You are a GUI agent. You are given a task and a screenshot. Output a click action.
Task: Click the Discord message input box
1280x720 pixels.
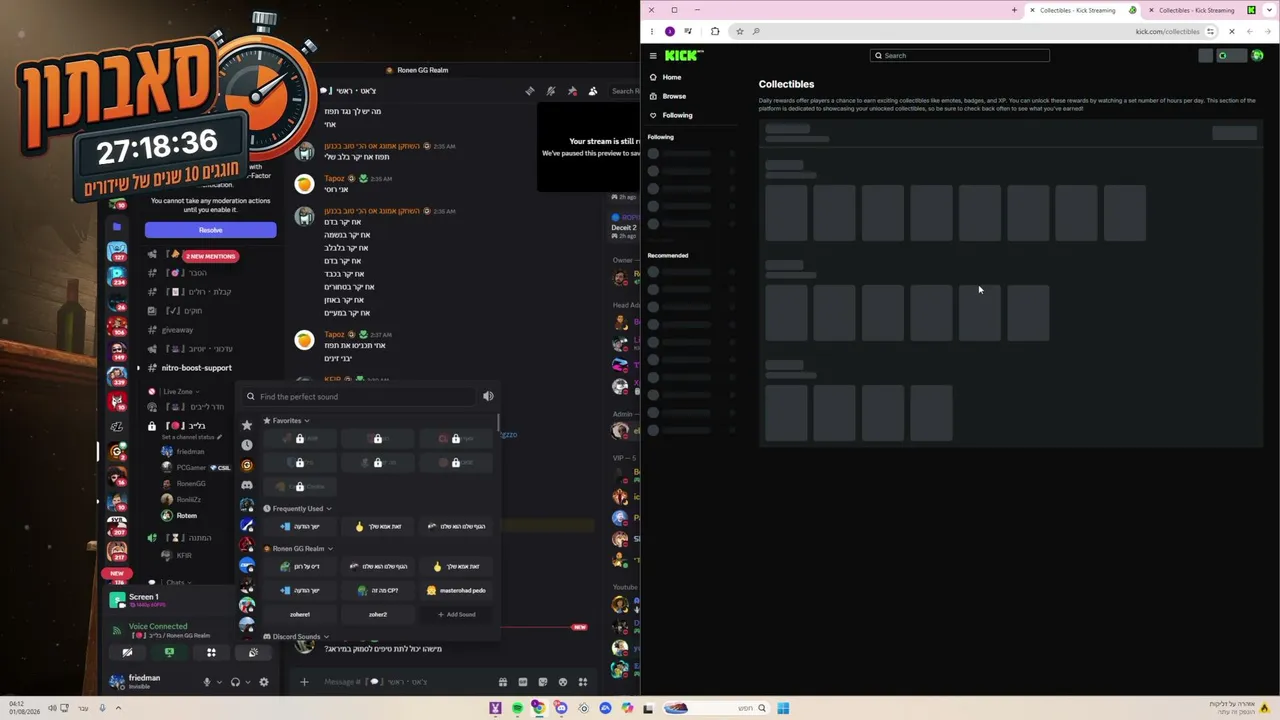[405, 682]
